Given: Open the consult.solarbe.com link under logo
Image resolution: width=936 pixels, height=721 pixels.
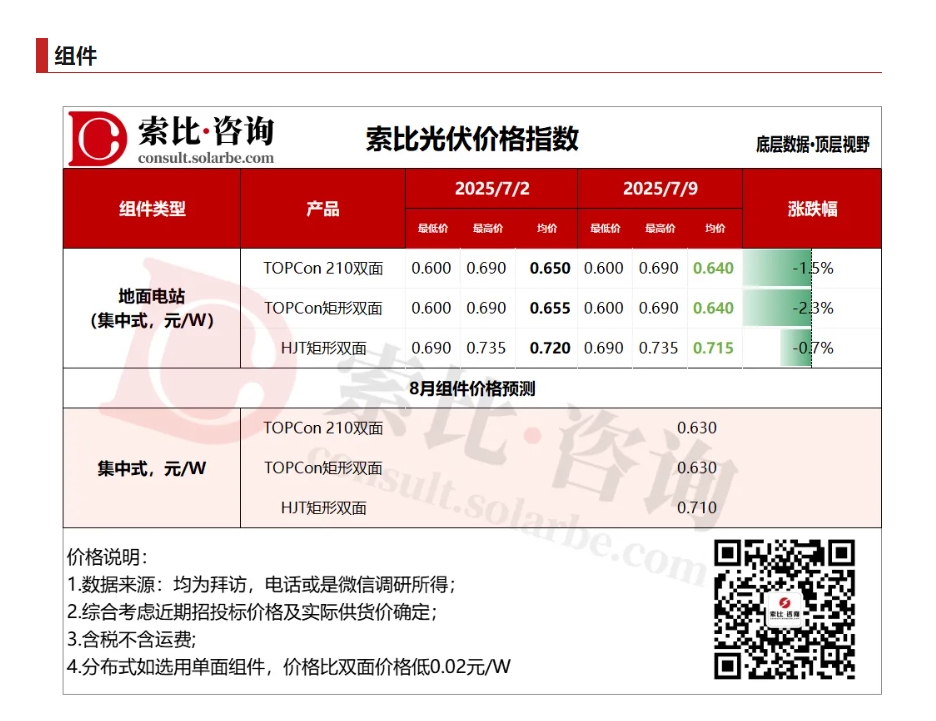Looking at the screenshot, I should coord(205,158).
